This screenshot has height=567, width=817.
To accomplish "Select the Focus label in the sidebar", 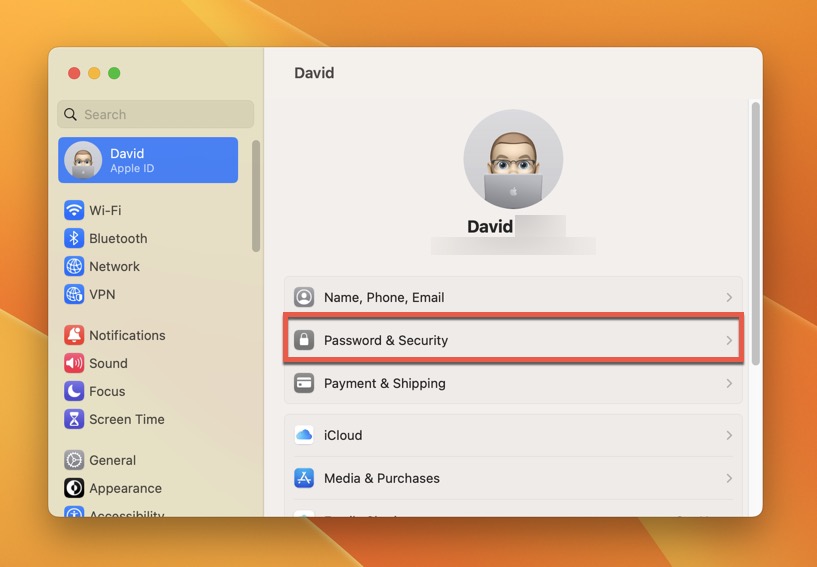I will coord(107,391).
